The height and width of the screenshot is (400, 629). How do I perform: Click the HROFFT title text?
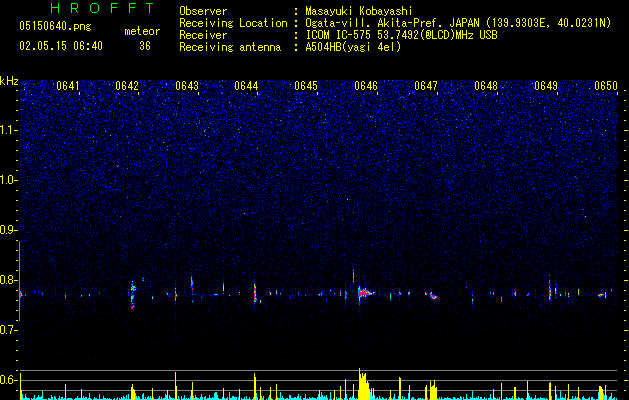pyautogui.click(x=103, y=8)
